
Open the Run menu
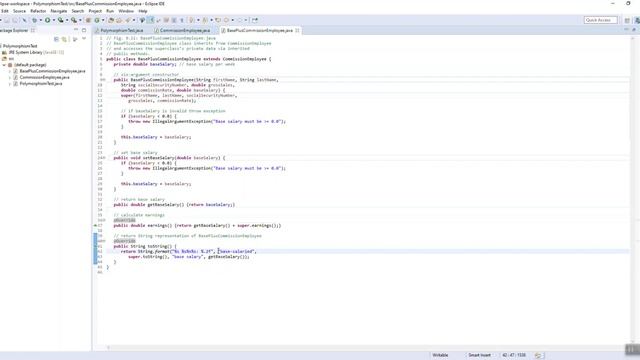coord(110,11)
